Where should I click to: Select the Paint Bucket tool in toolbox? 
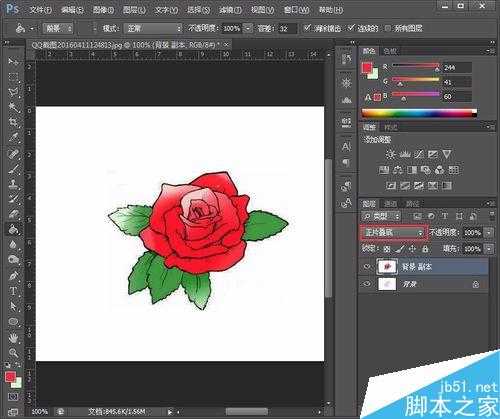pos(13,229)
